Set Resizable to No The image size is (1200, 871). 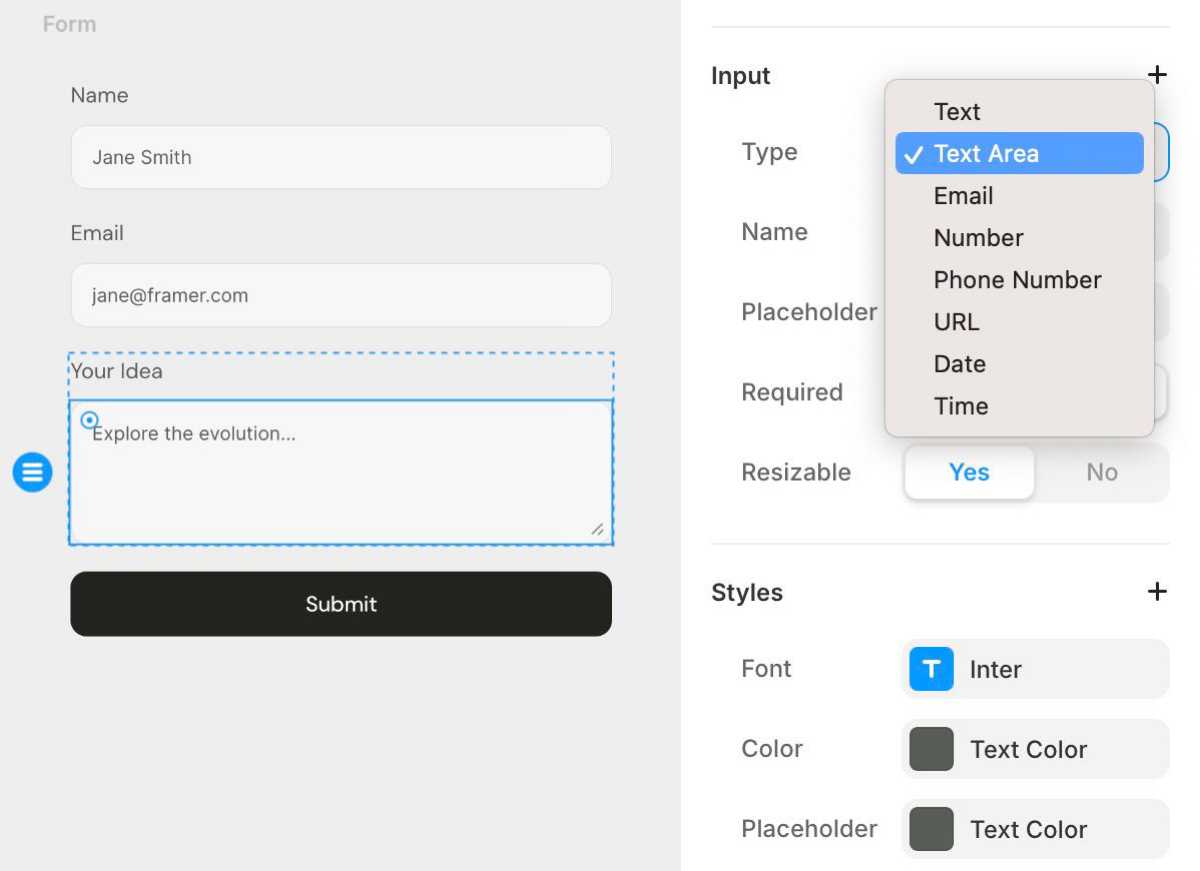pos(1102,472)
